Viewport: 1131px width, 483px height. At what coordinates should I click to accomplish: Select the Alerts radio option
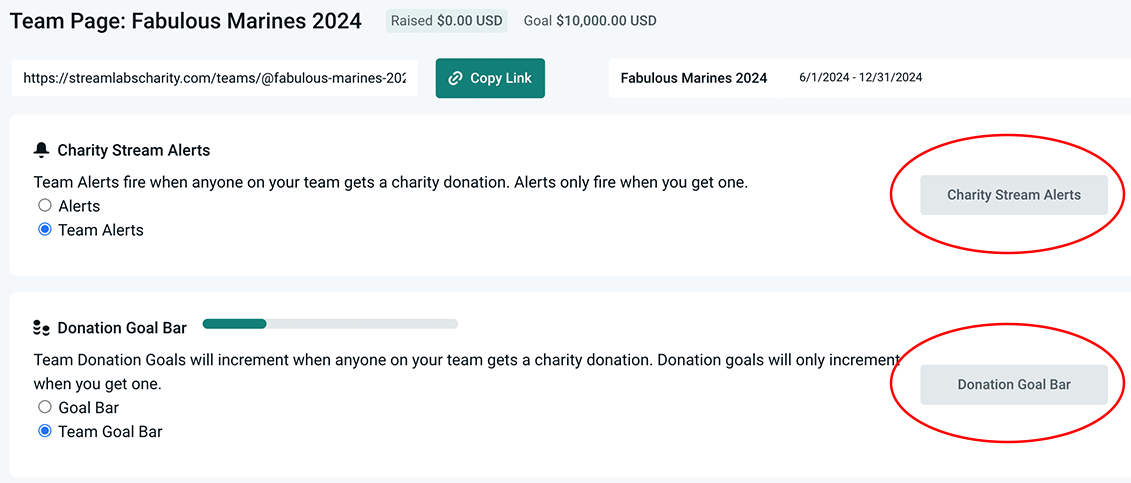44,206
